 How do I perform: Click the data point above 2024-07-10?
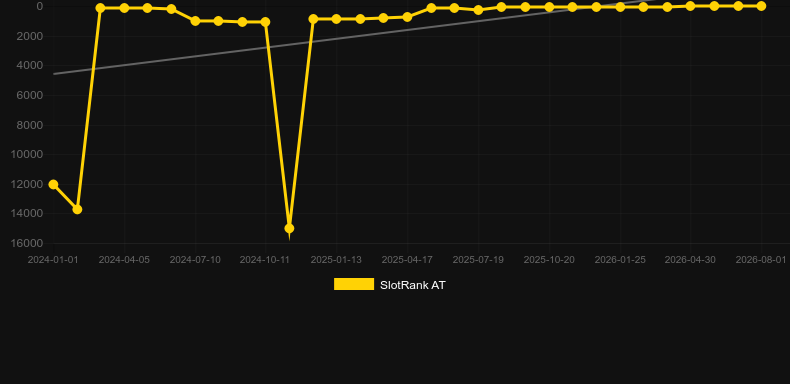tap(195, 21)
